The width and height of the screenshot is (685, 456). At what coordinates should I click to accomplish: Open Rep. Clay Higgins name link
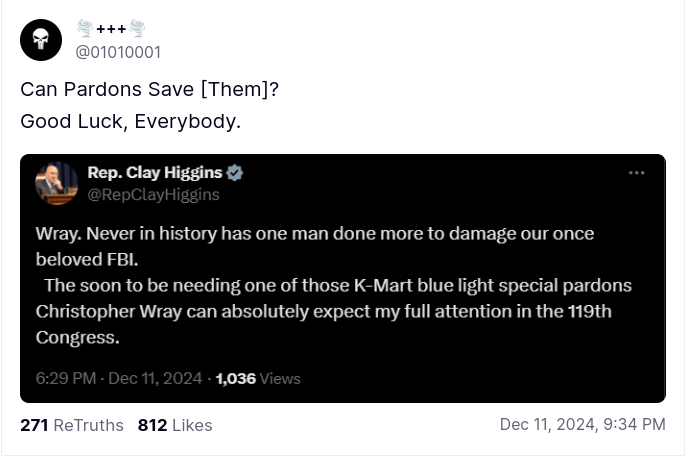(155, 173)
